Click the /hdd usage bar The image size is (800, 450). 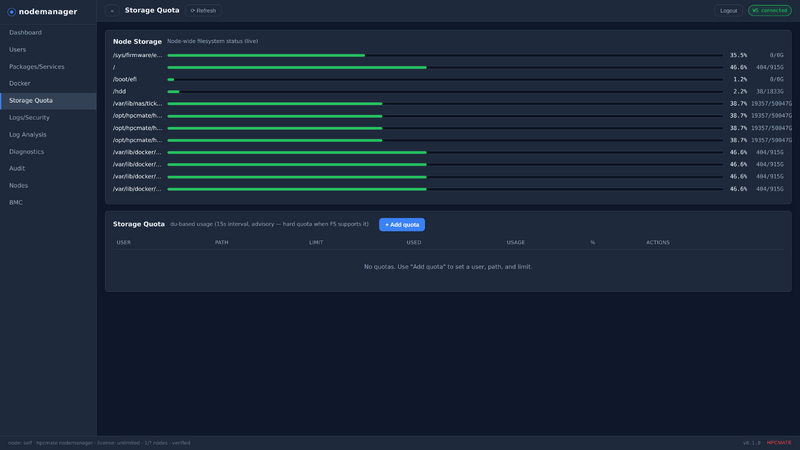point(445,92)
